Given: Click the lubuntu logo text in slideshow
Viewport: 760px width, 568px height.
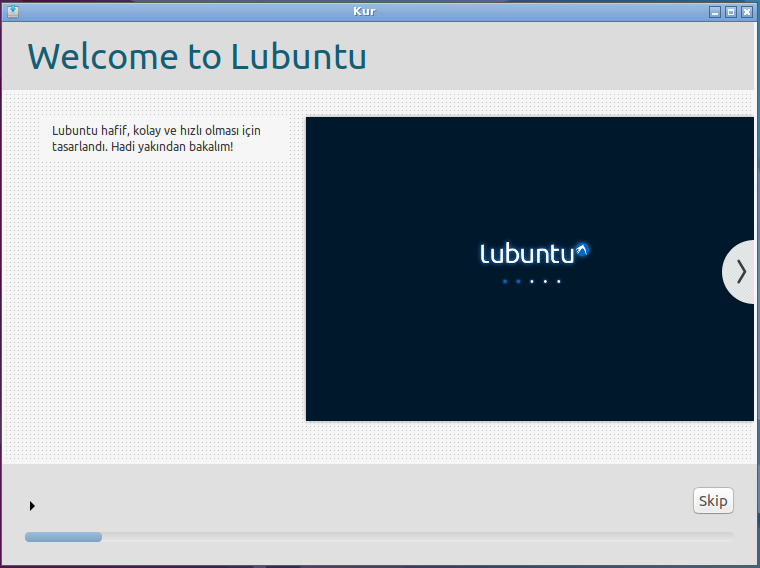Looking at the screenshot, I should pyautogui.click(x=527, y=254).
